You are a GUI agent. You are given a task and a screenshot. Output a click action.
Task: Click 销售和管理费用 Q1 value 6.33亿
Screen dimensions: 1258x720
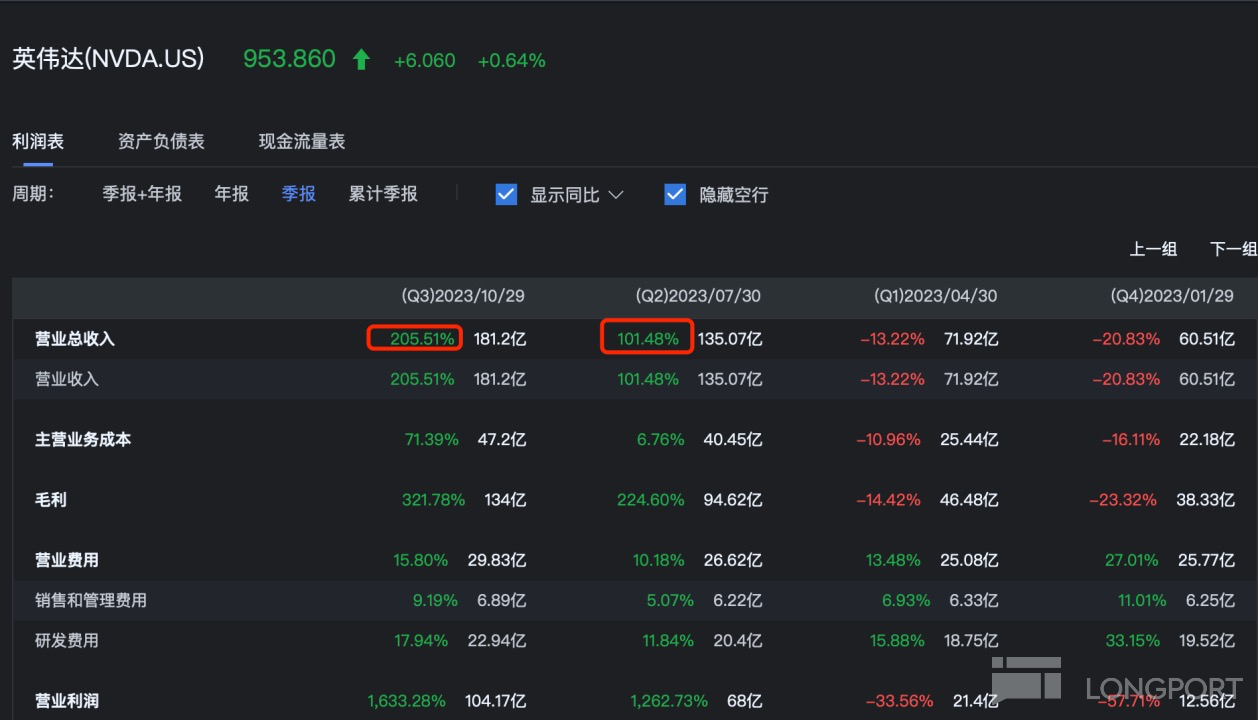pos(973,600)
